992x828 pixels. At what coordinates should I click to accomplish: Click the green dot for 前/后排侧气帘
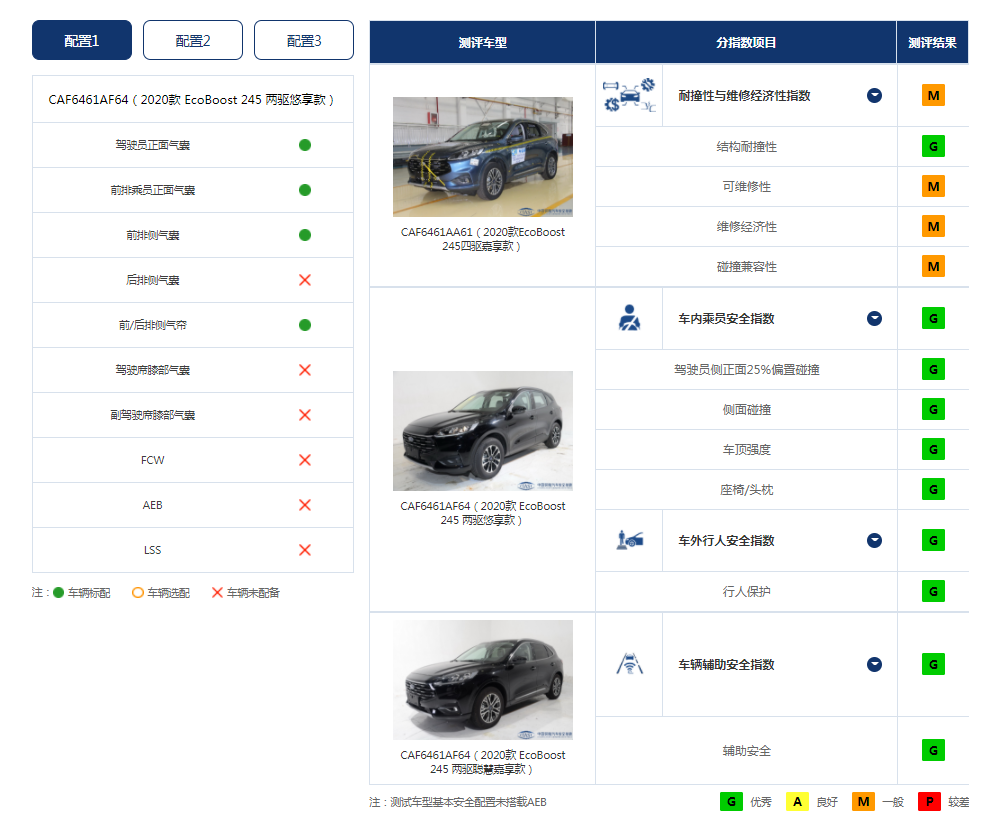pos(305,325)
